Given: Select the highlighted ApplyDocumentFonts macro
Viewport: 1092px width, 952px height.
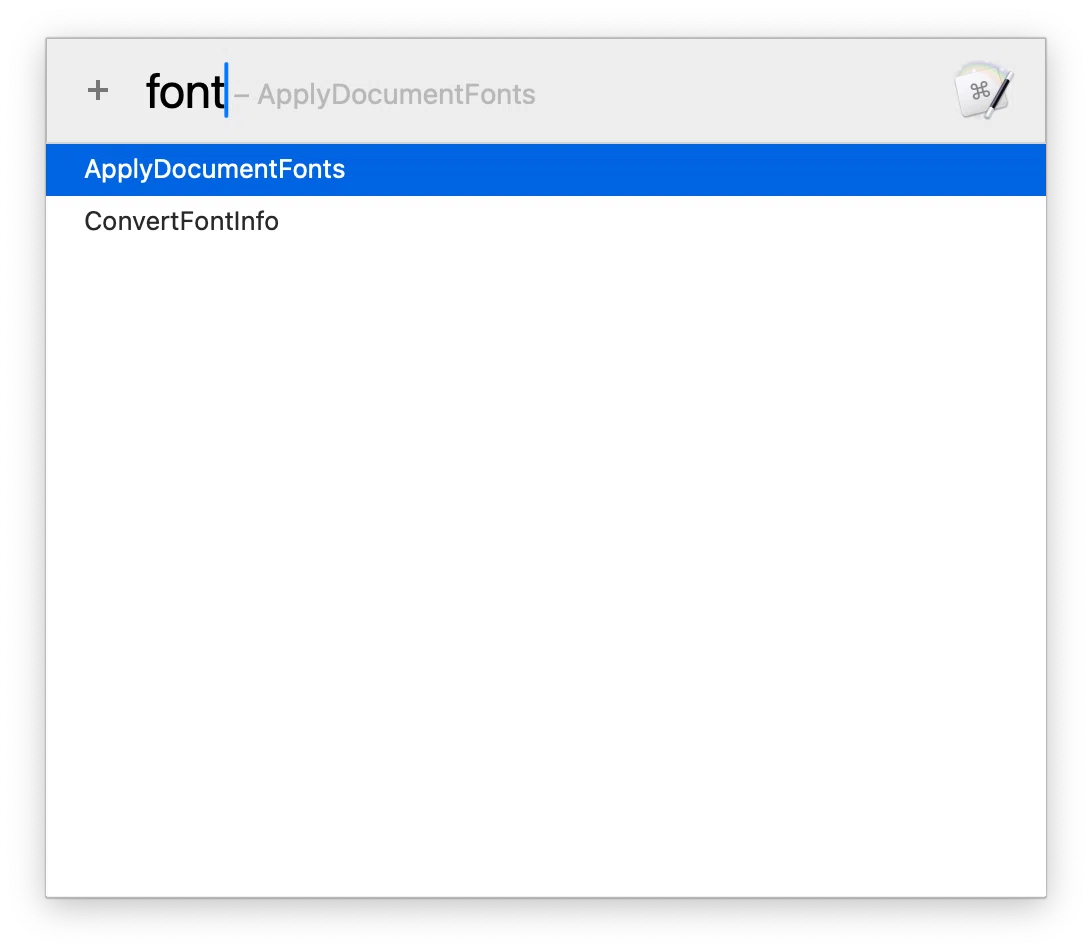Looking at the screenshot, I should click(546, 170).
